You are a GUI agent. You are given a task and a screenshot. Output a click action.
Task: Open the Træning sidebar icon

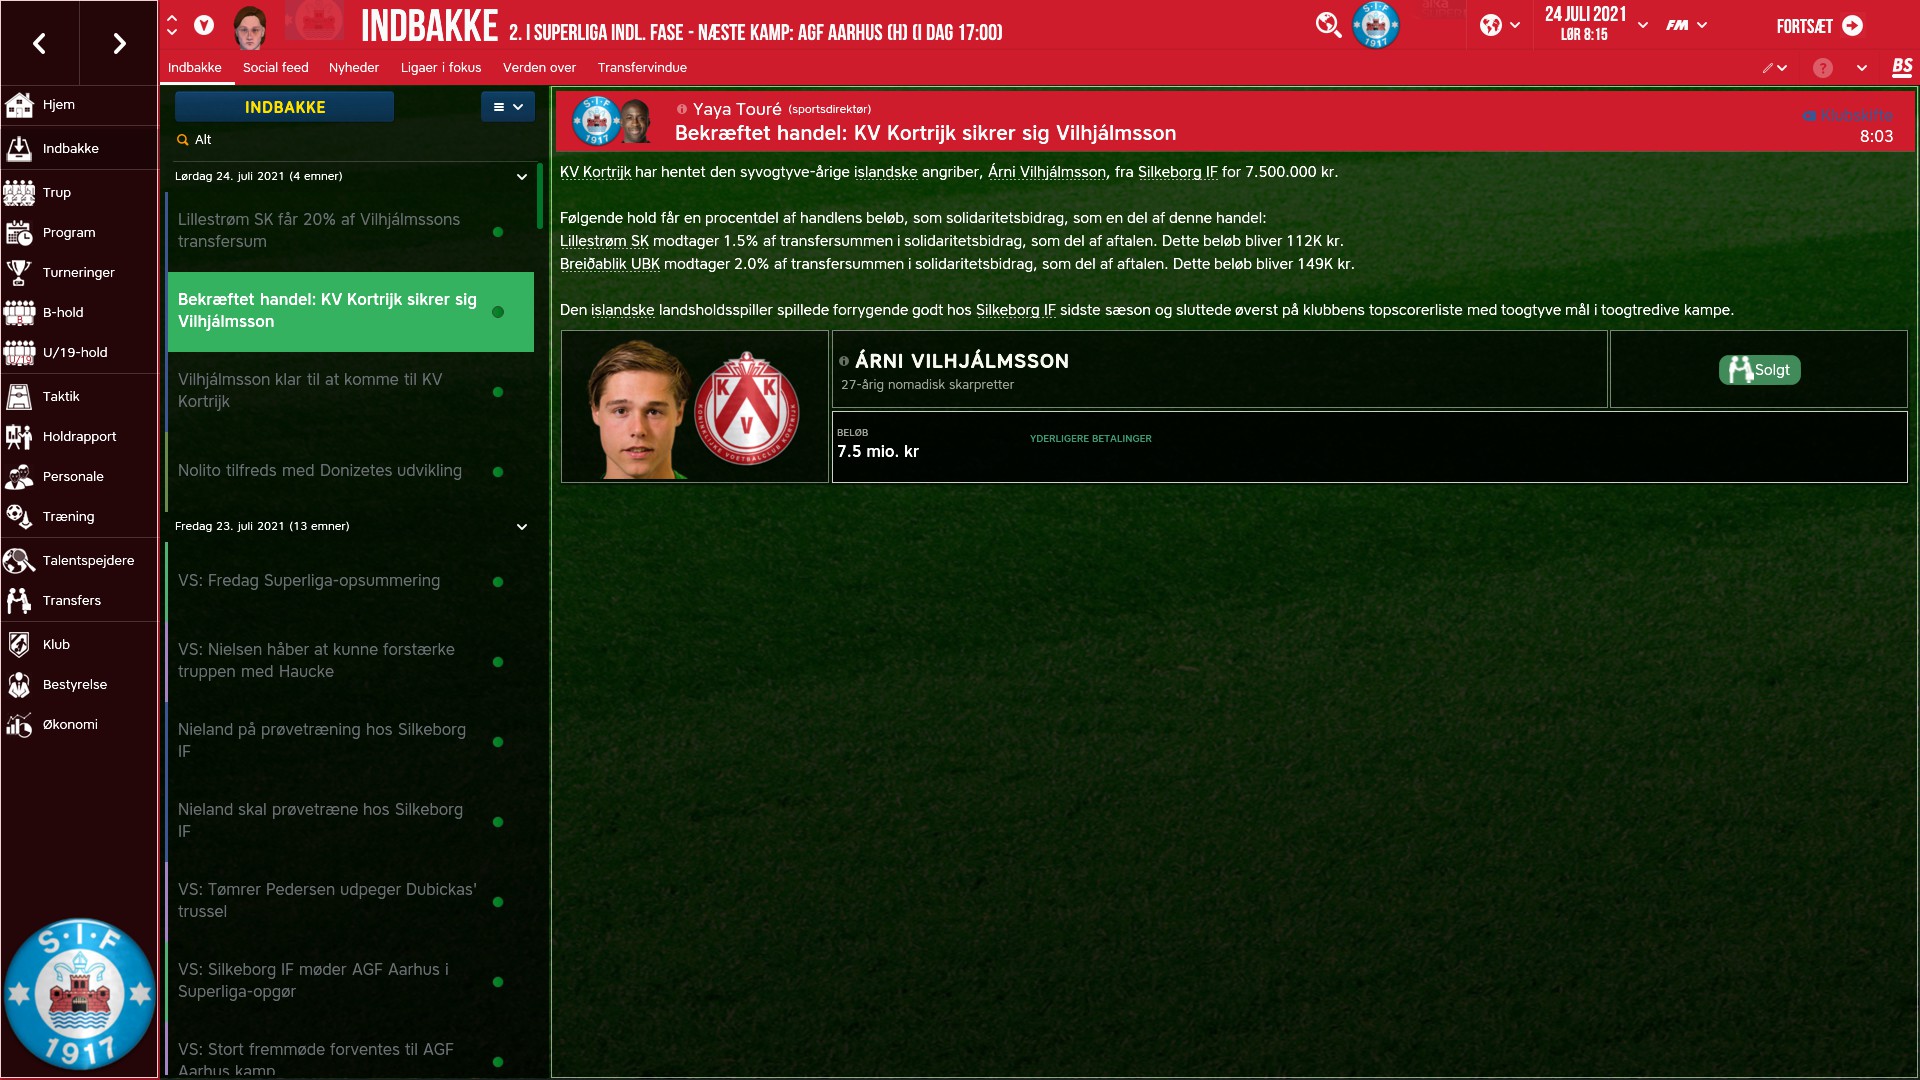(x=19, y=516)
